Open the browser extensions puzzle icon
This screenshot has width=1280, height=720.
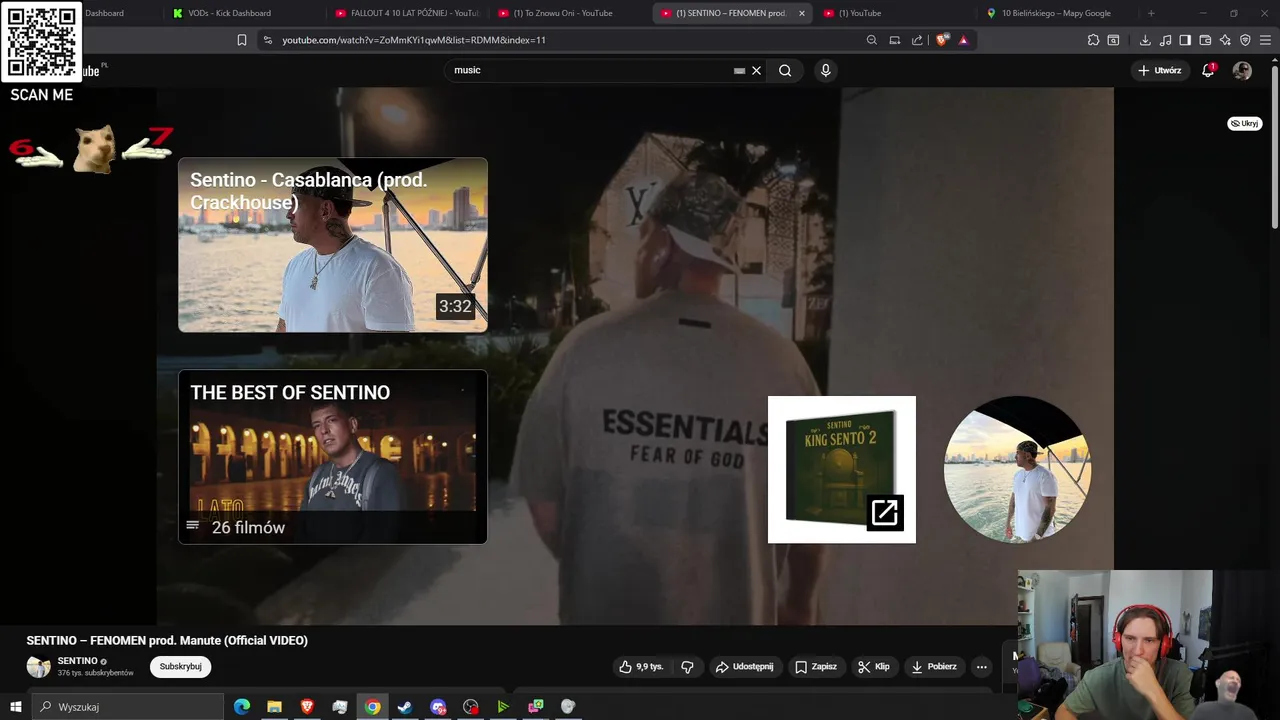click(x=1093, y=40)
